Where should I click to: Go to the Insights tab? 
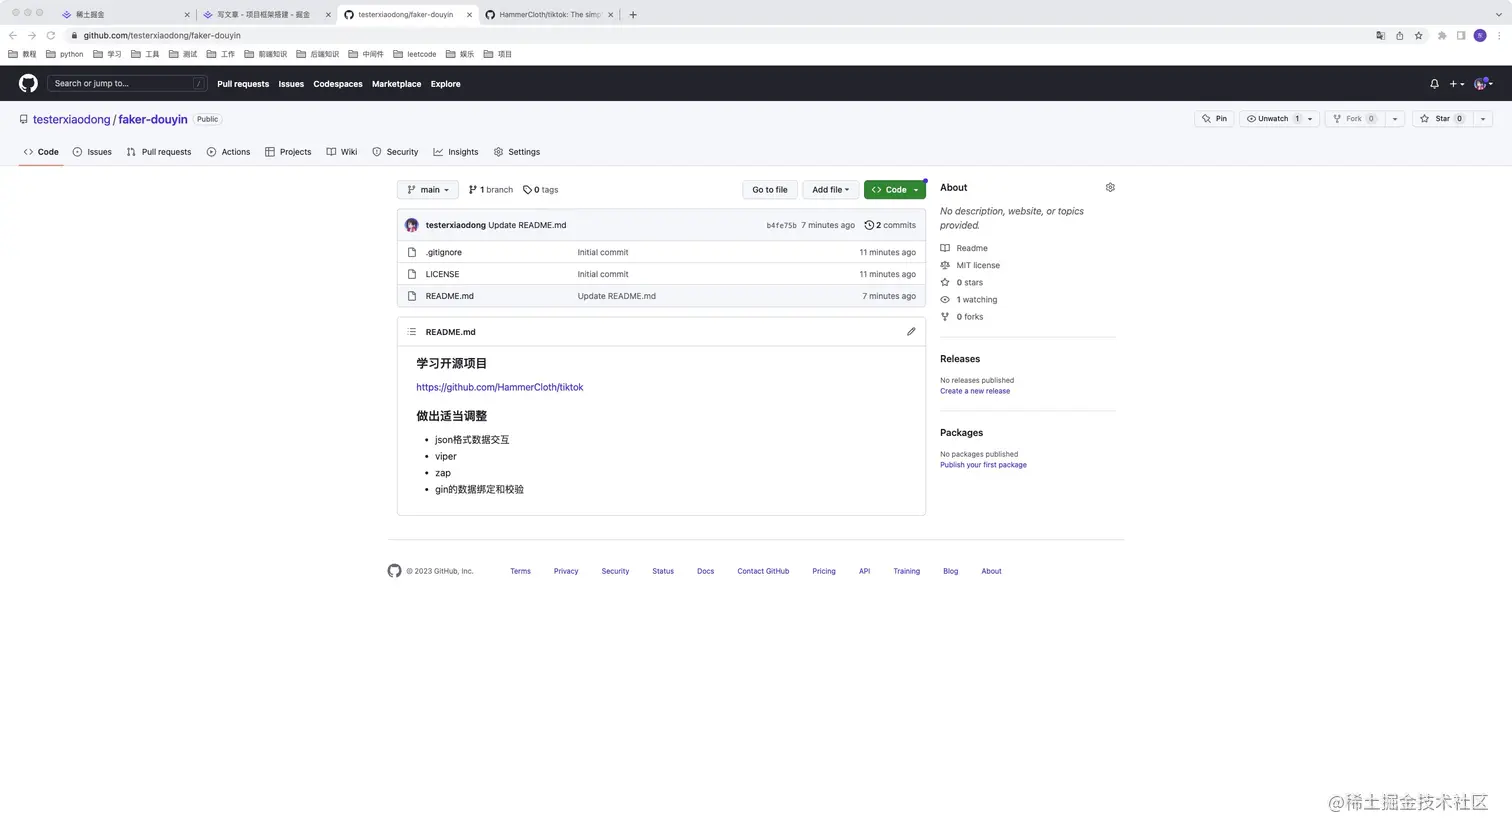[x=456, y=152]
